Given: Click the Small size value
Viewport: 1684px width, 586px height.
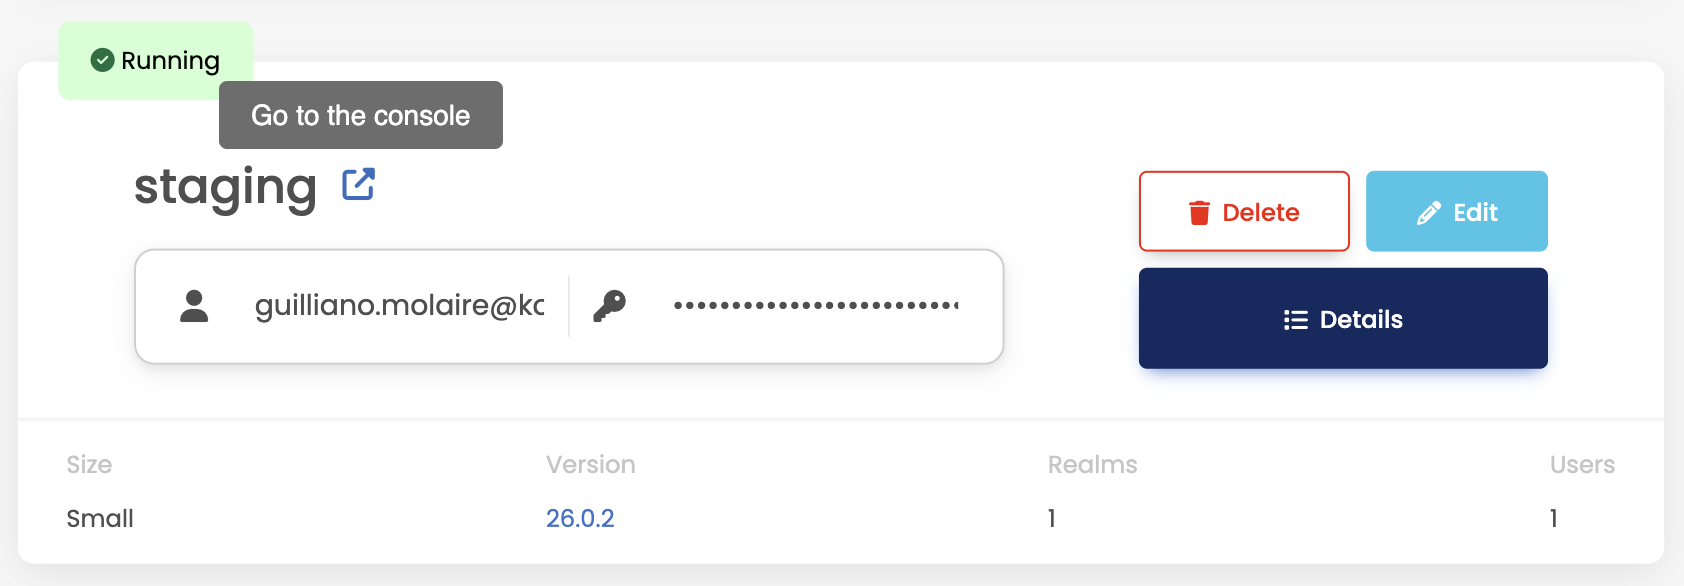Looking at the screenshot, I should click(100, 518).
